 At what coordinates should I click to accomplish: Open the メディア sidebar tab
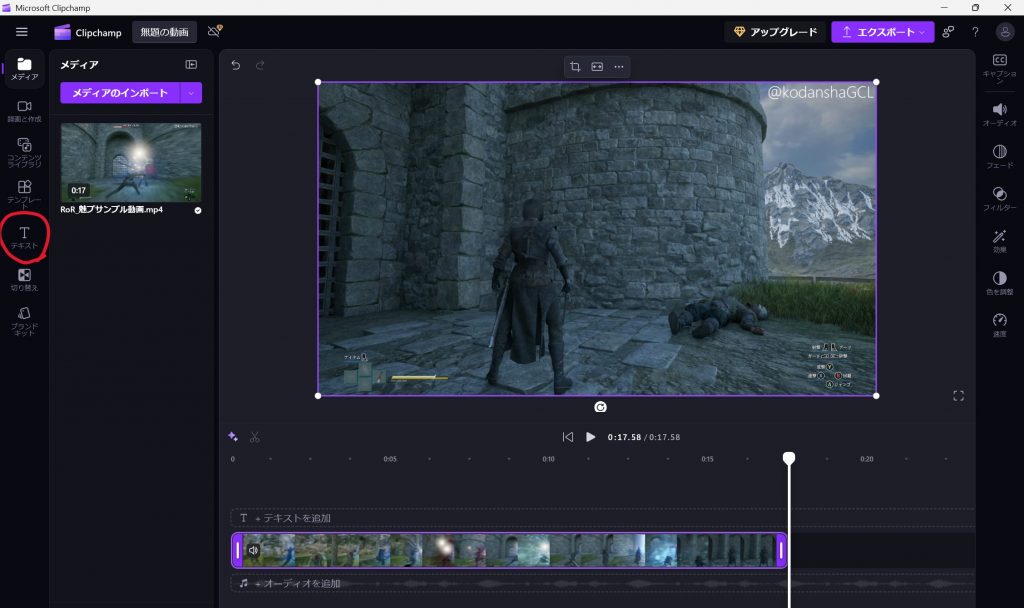coord(24,69)
